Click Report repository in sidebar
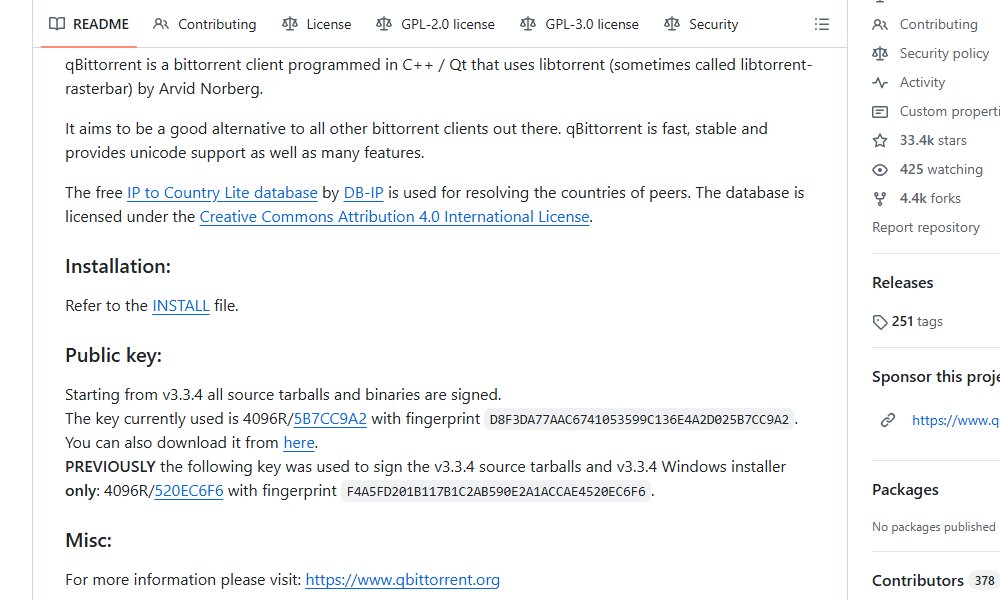The width and height of the screenshot is (1000, 600). tap(926, 228)
